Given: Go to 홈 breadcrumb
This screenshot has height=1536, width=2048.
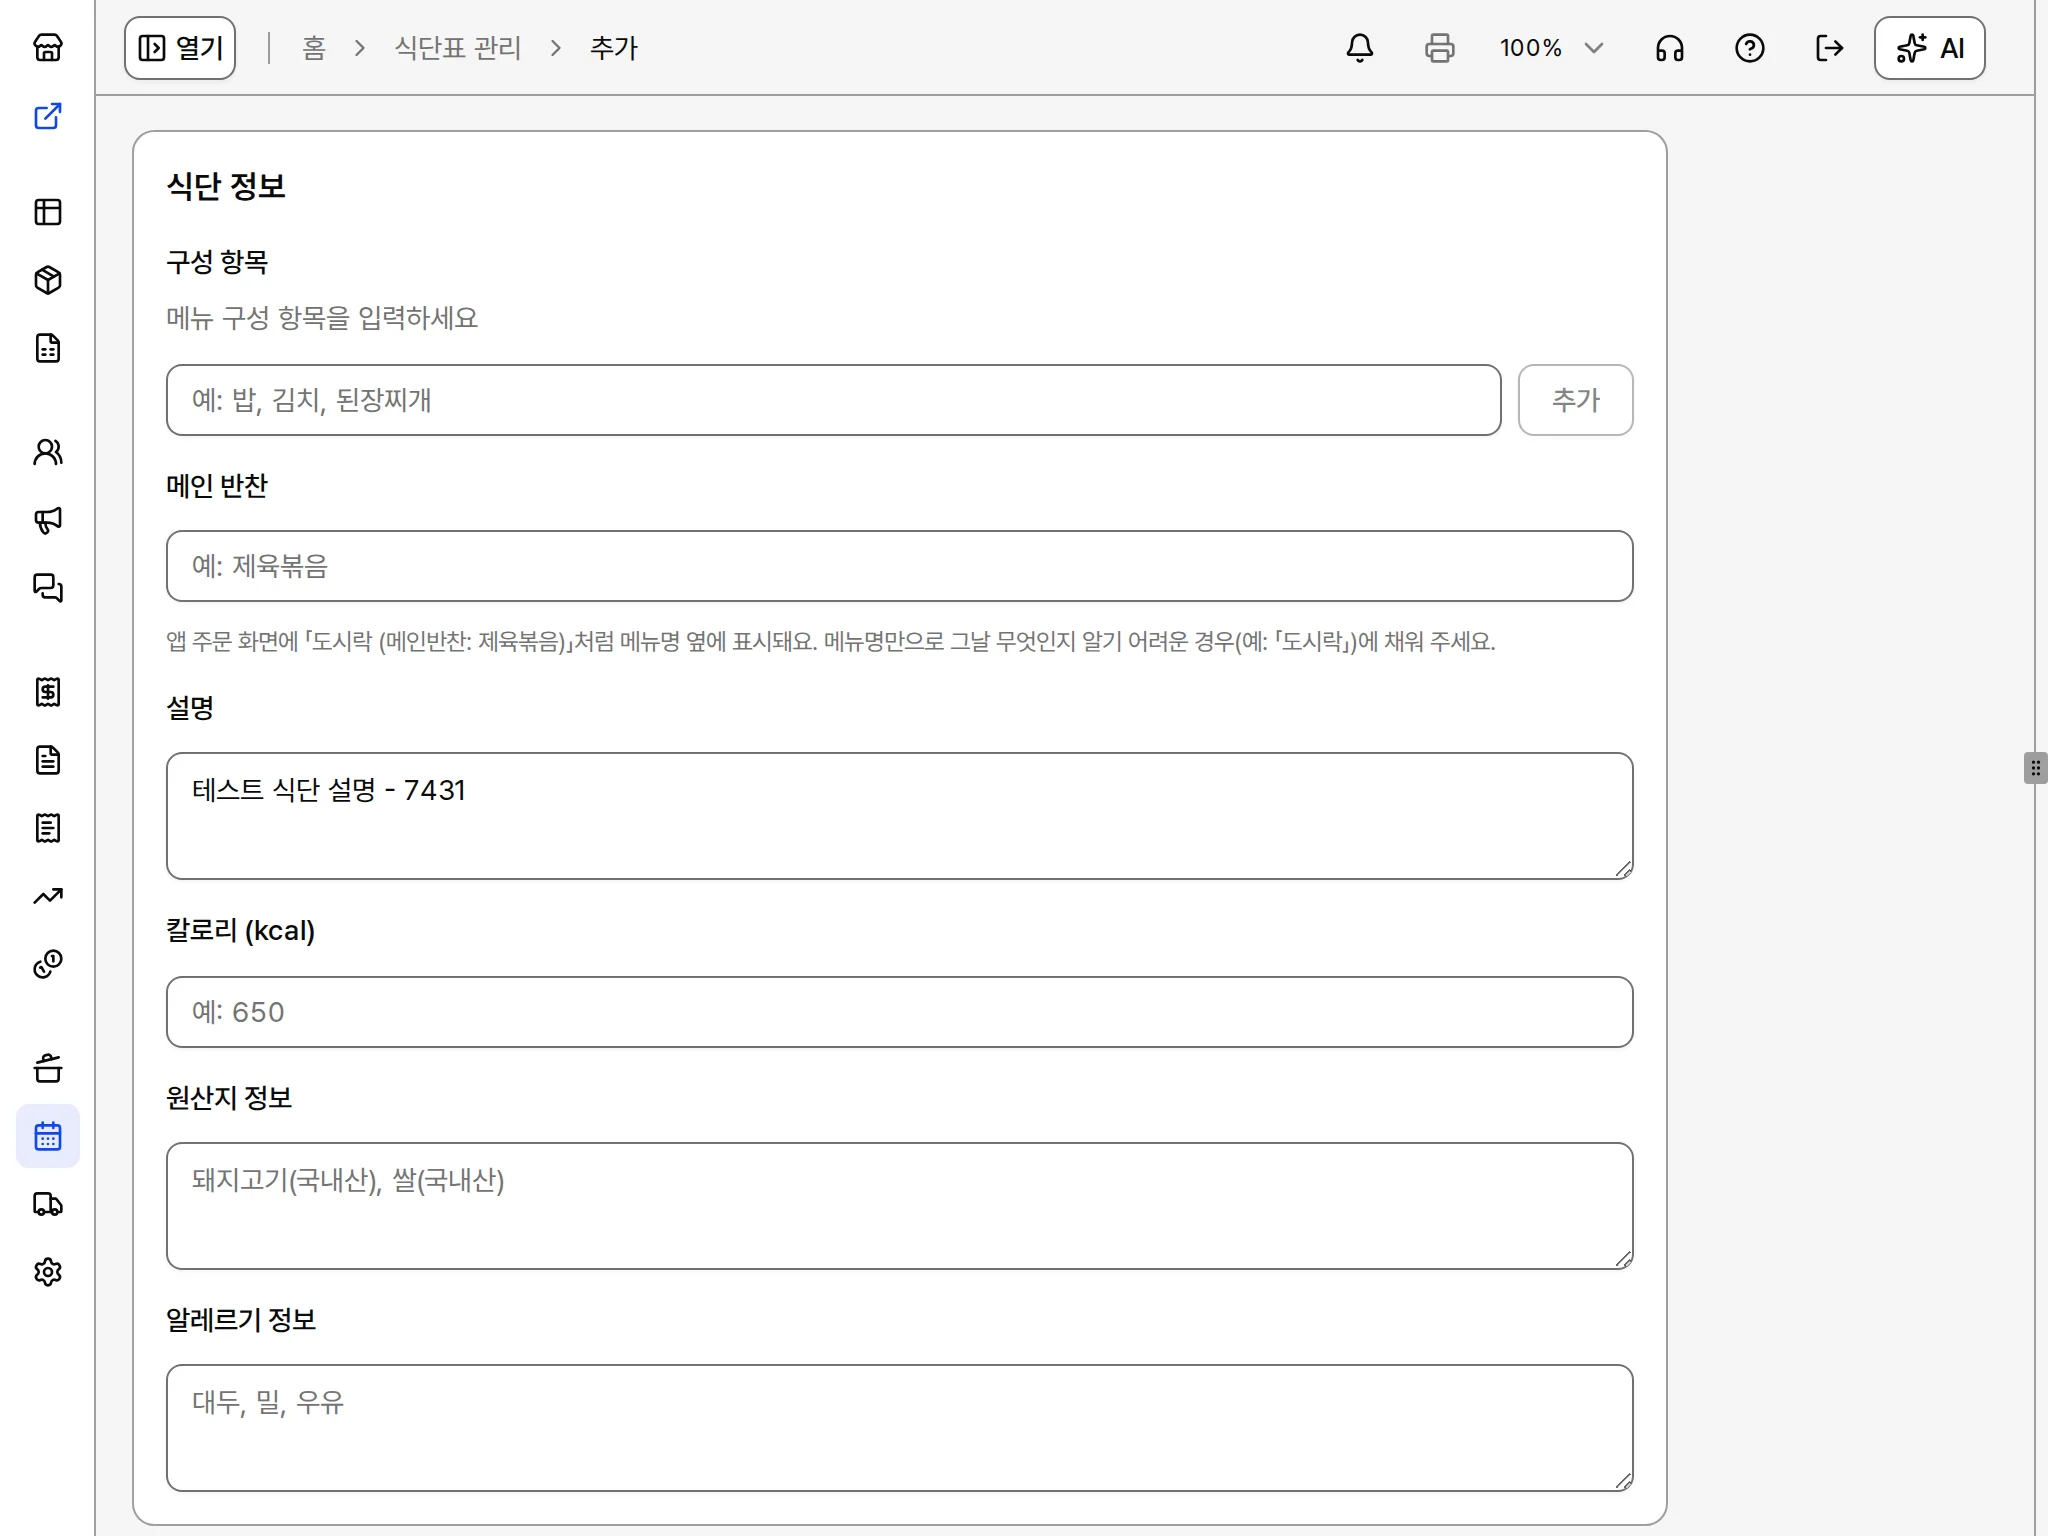Looking at the screenshot, I should click(x=314, y=48).
